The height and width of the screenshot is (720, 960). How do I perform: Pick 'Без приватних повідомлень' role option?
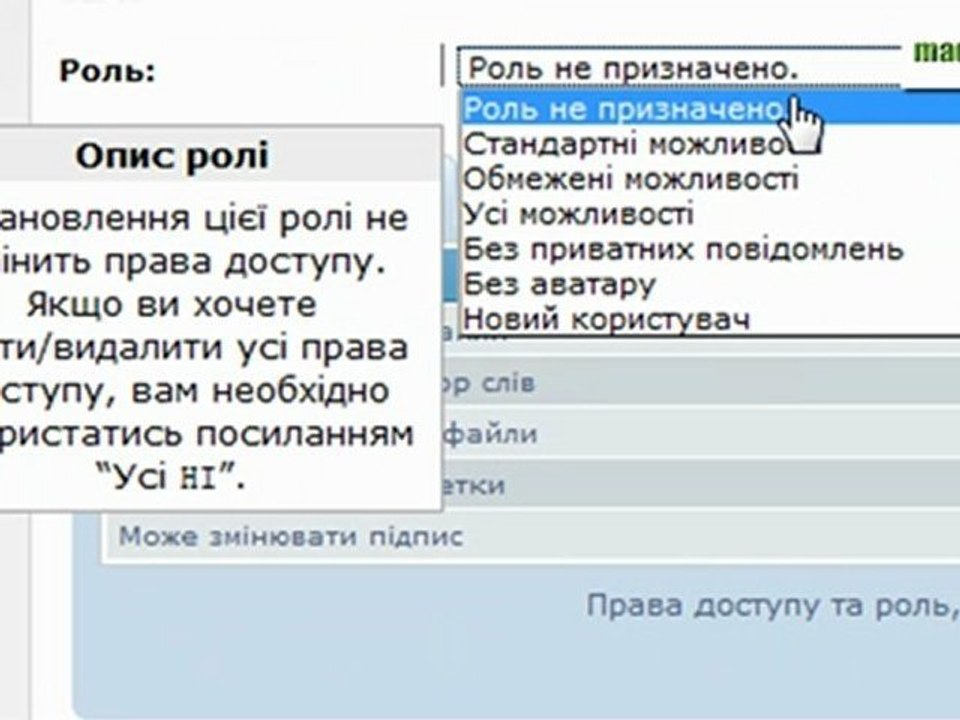click(x=711, y=249)
